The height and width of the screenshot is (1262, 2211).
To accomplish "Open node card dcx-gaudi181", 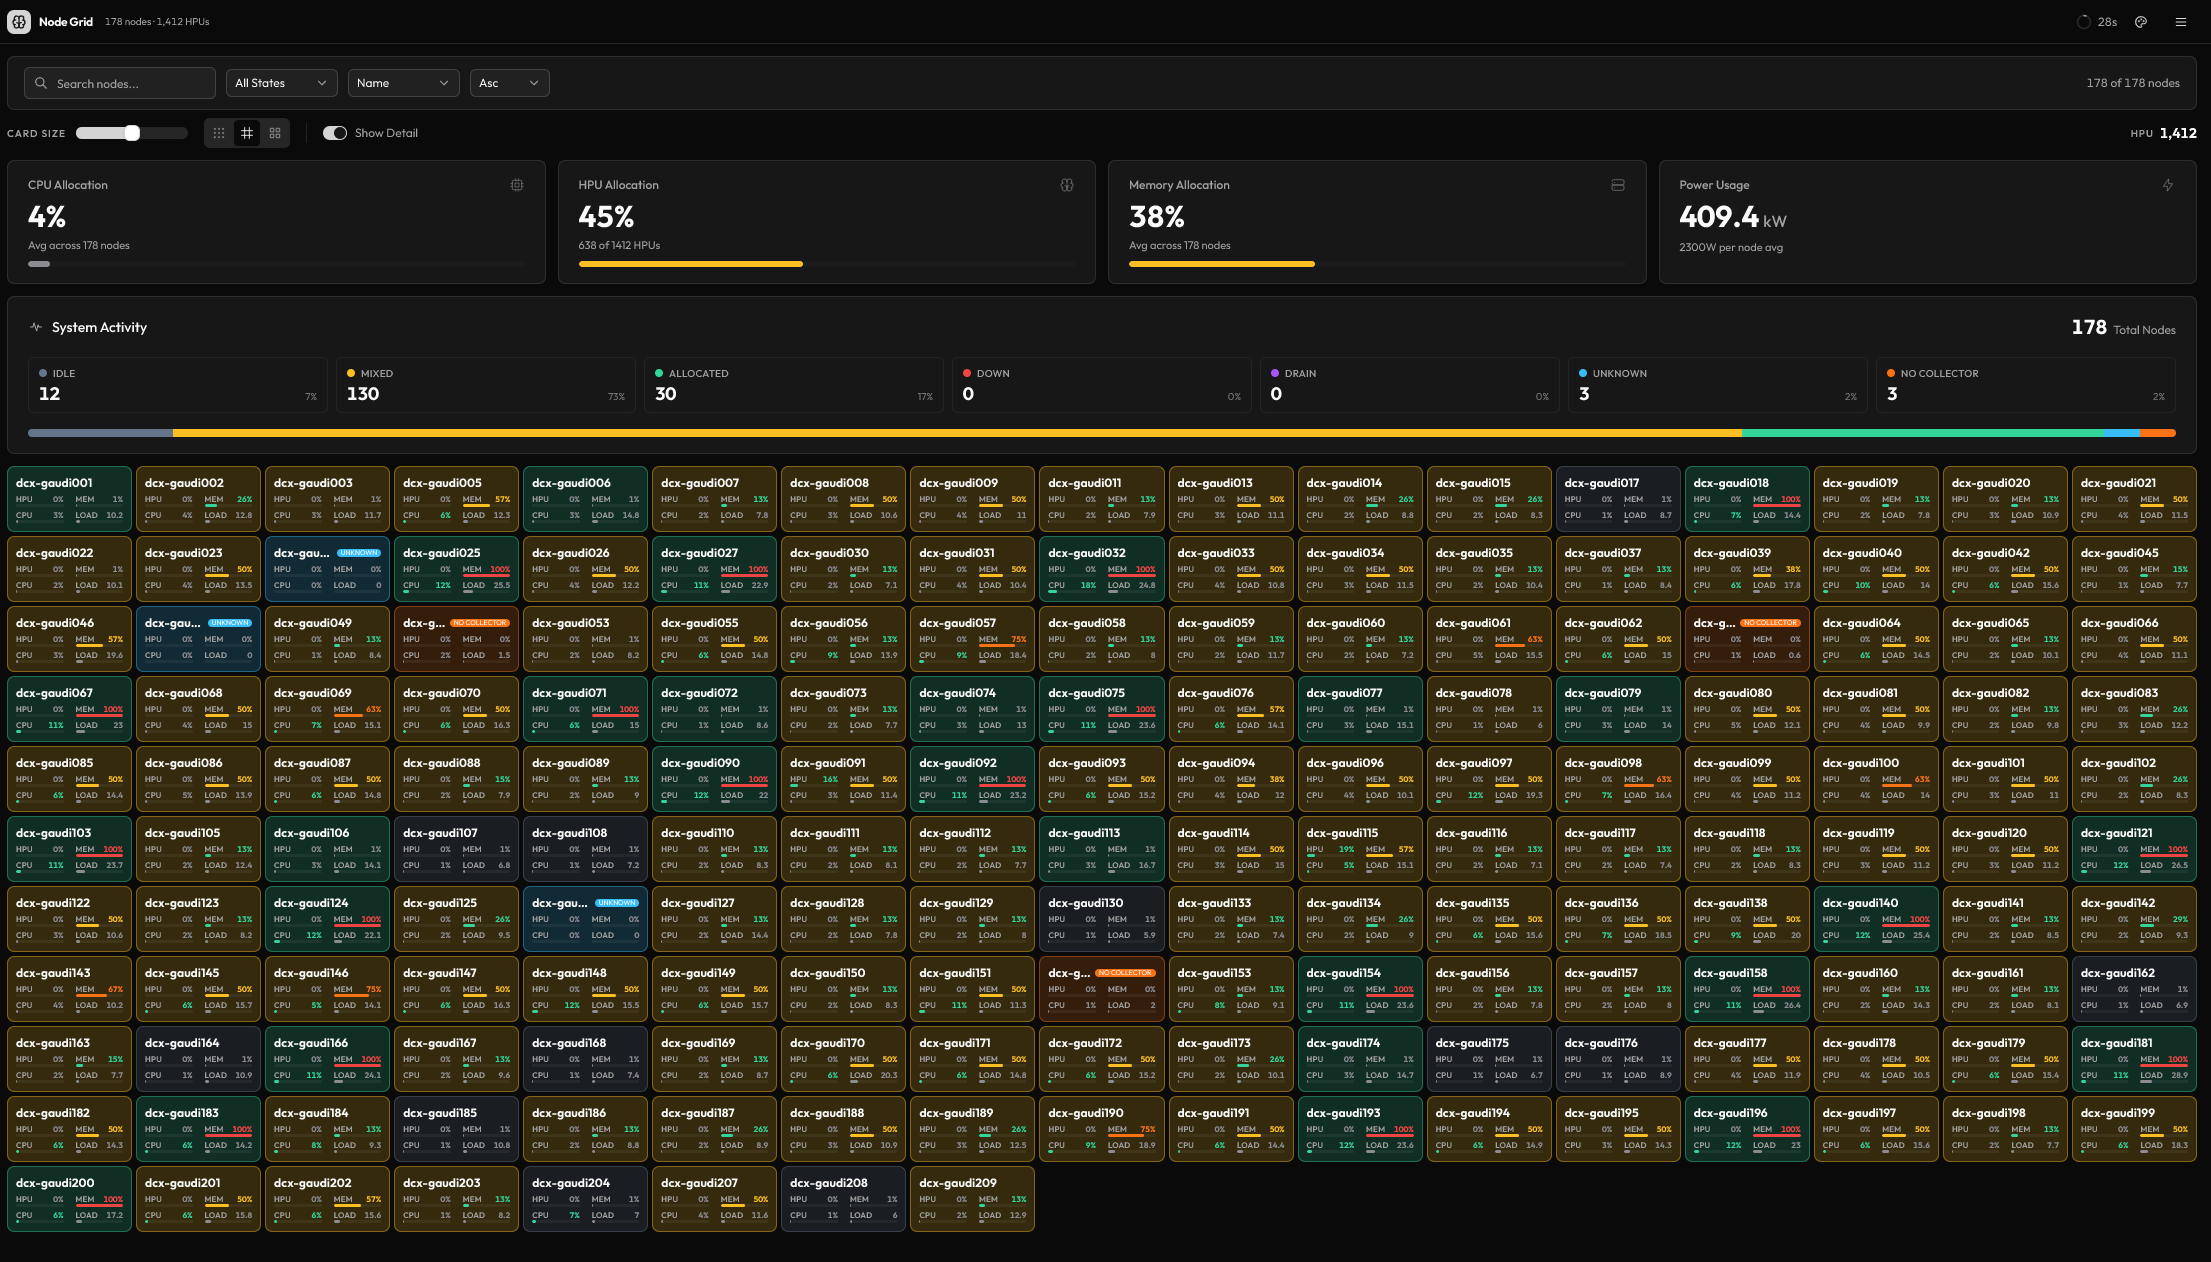I will coord(2134,1058).
